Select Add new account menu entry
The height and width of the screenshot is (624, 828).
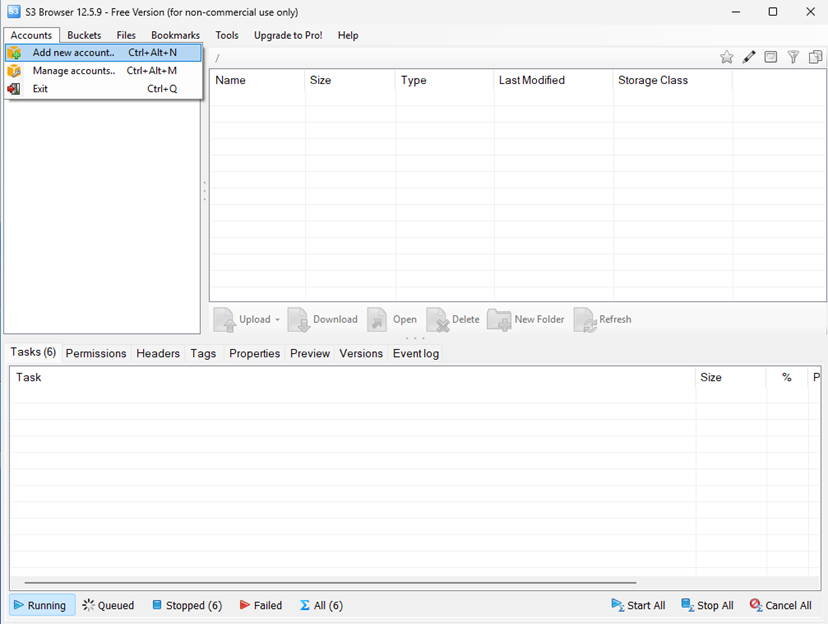[x=104, y=53]
